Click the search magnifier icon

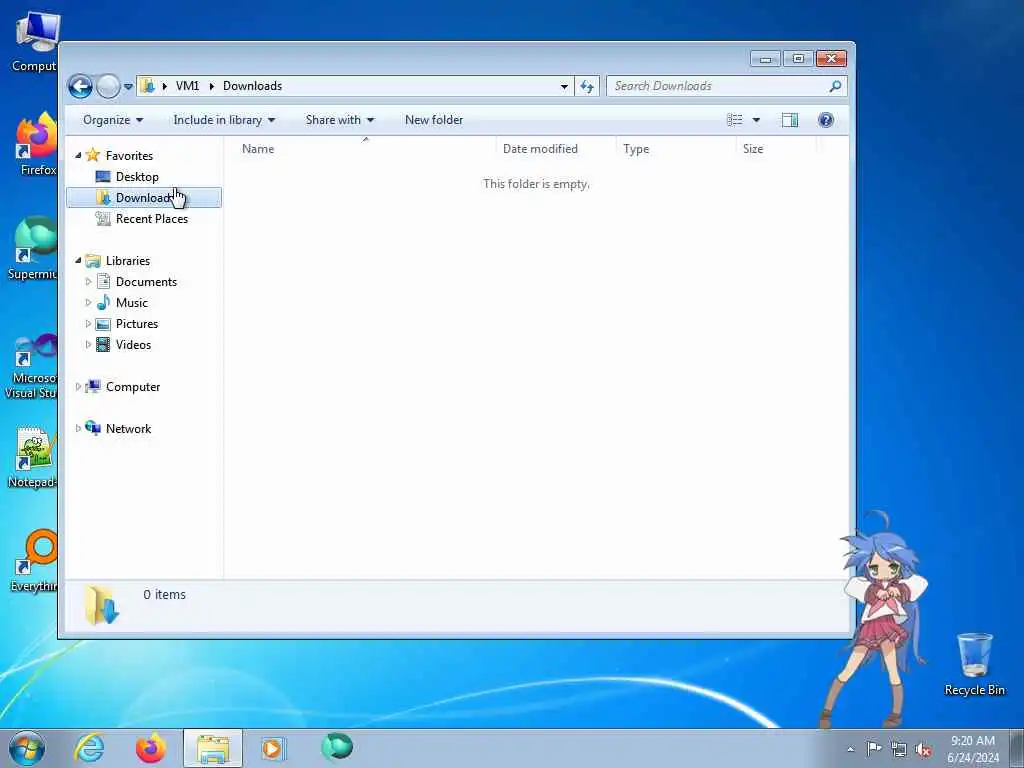point(835,86)
